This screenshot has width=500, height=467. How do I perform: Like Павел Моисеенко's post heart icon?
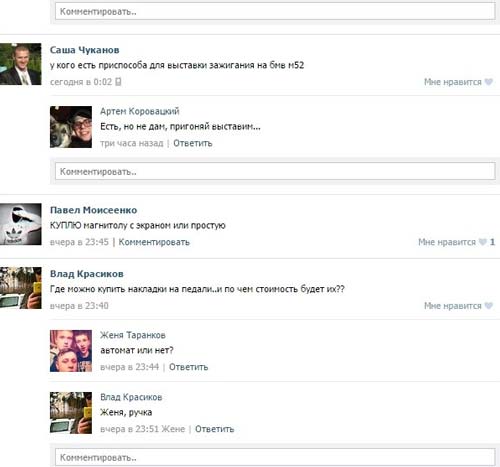coord(482,242)
